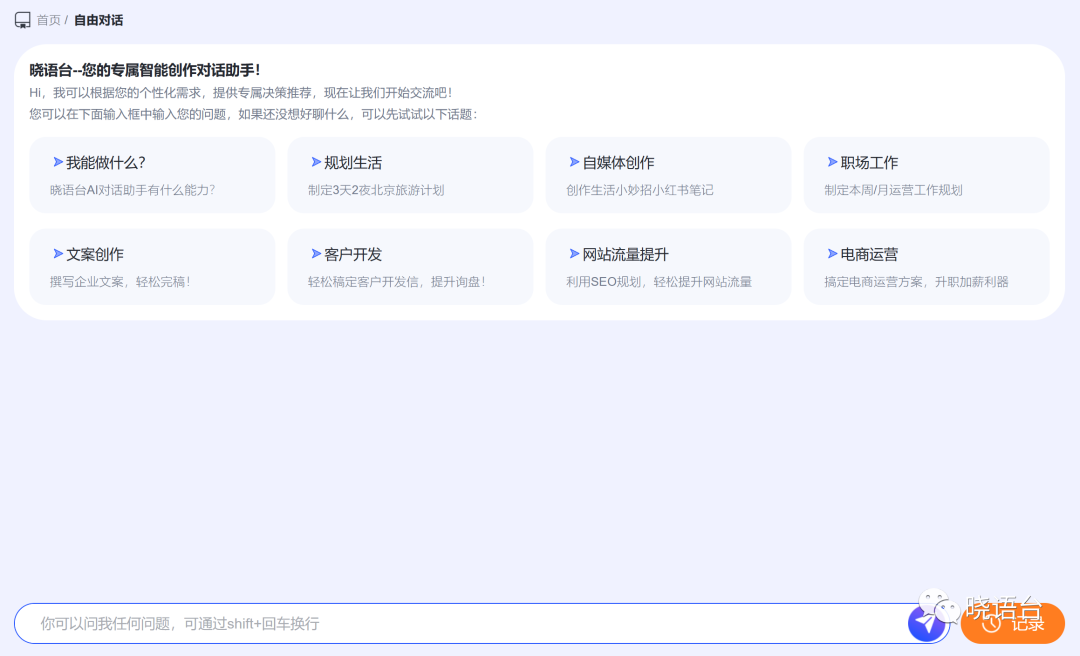Click the arrow icon on 网站流量提升 card

574,253
